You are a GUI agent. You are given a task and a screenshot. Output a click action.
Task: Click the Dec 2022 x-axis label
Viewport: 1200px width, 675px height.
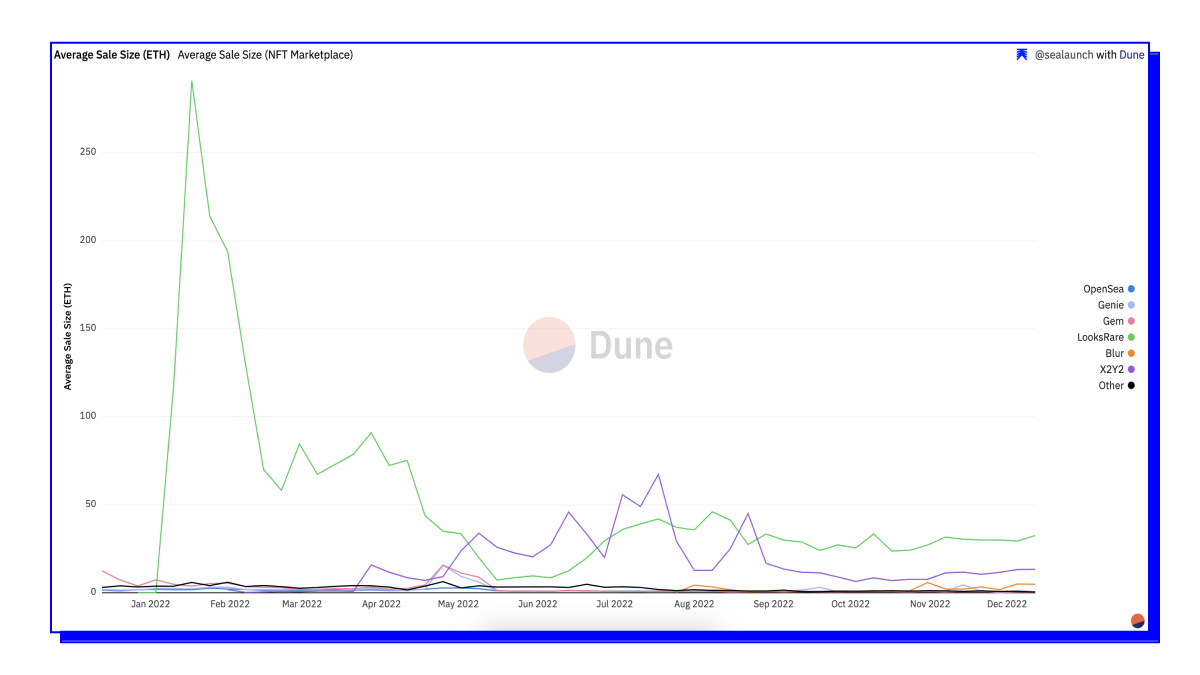coord(1007,604)
